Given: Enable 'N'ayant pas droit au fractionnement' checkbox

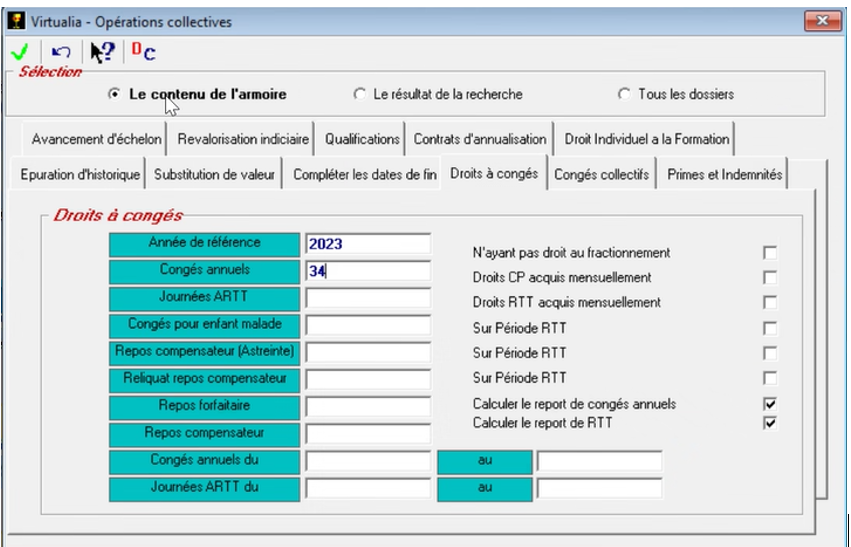Looking at the screenshot, I should point(770,253).
